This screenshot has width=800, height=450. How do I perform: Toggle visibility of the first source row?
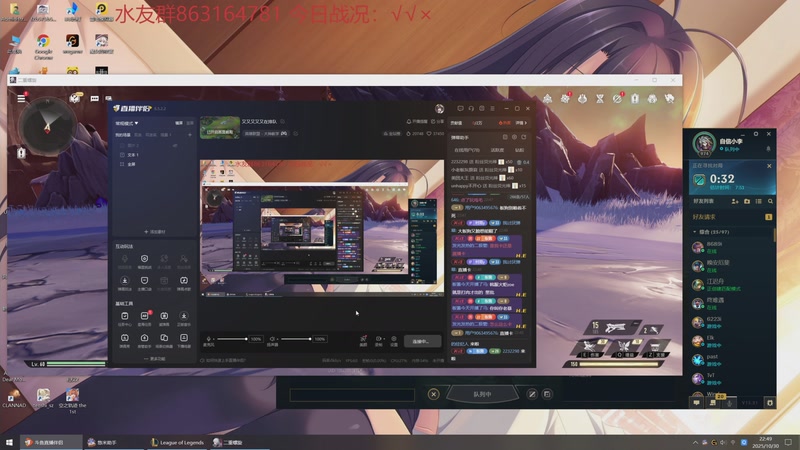pyautogui.click(x=175, y=145)
